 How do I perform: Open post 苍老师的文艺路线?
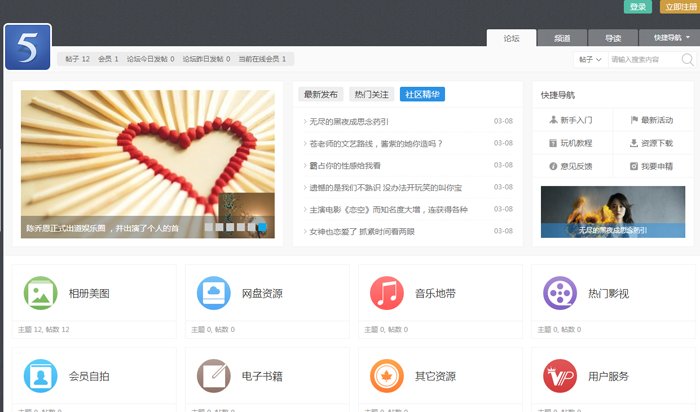pyautogui.click(x=376, y=143)
